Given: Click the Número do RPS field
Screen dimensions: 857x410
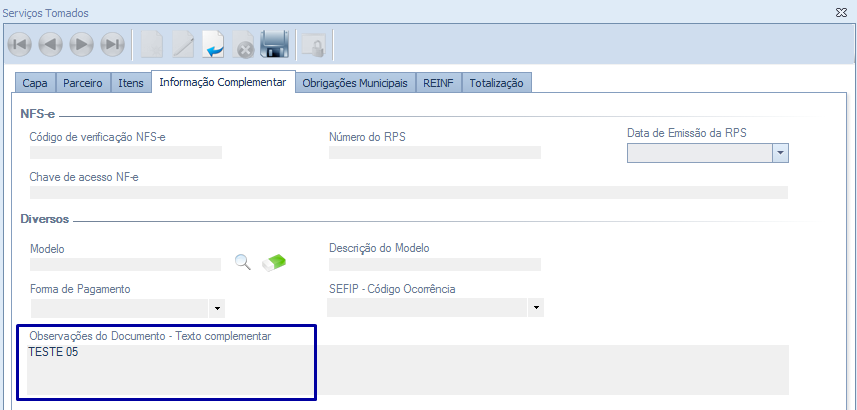Looking at the screenshot, I should 435,153.
